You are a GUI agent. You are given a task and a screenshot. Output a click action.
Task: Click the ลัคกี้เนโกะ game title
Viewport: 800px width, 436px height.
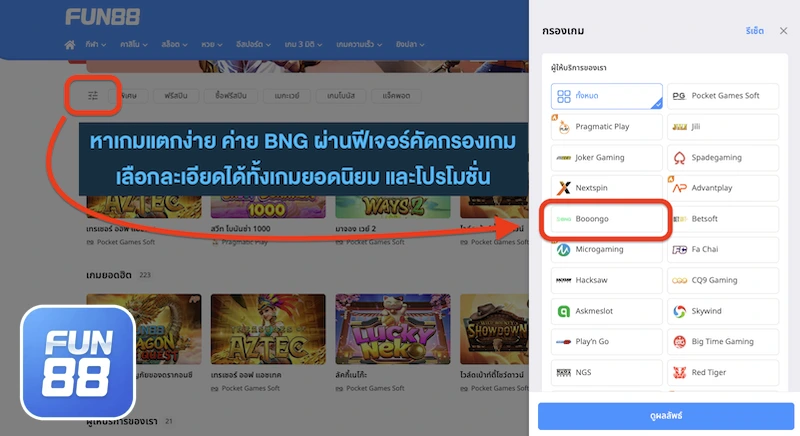351,375
